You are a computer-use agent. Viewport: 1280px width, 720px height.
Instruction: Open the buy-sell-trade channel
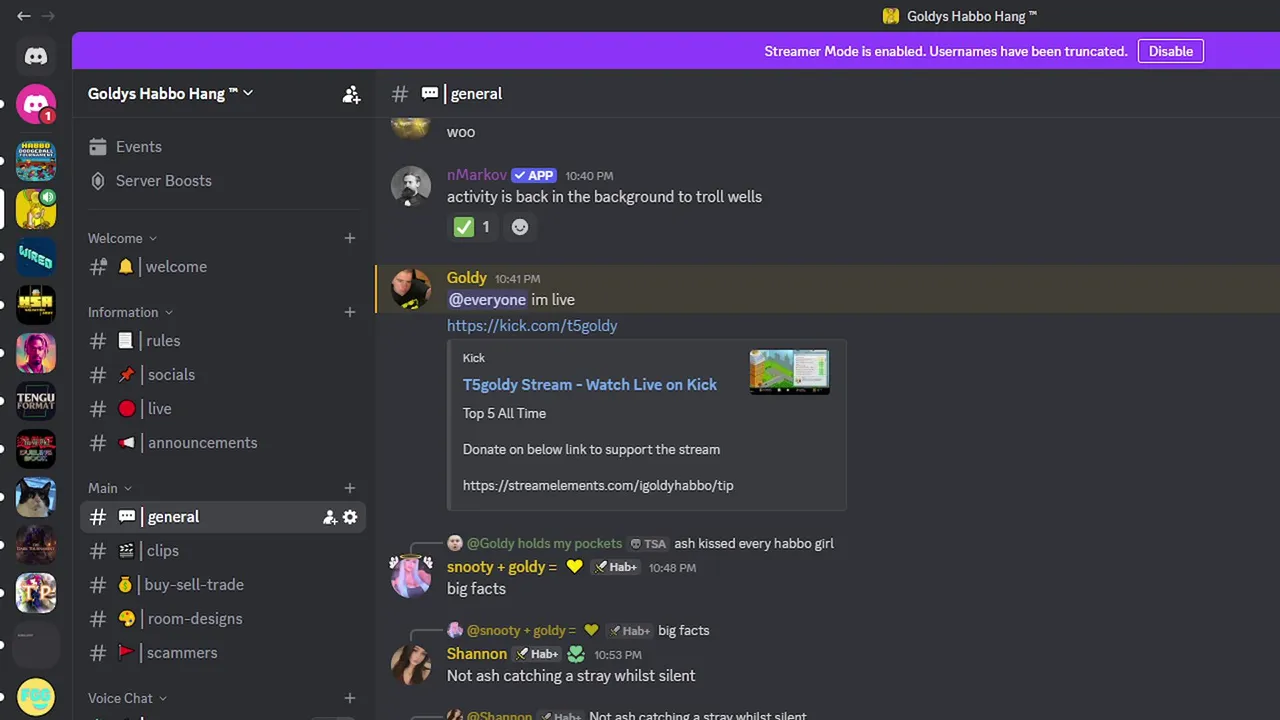[222, 585]
